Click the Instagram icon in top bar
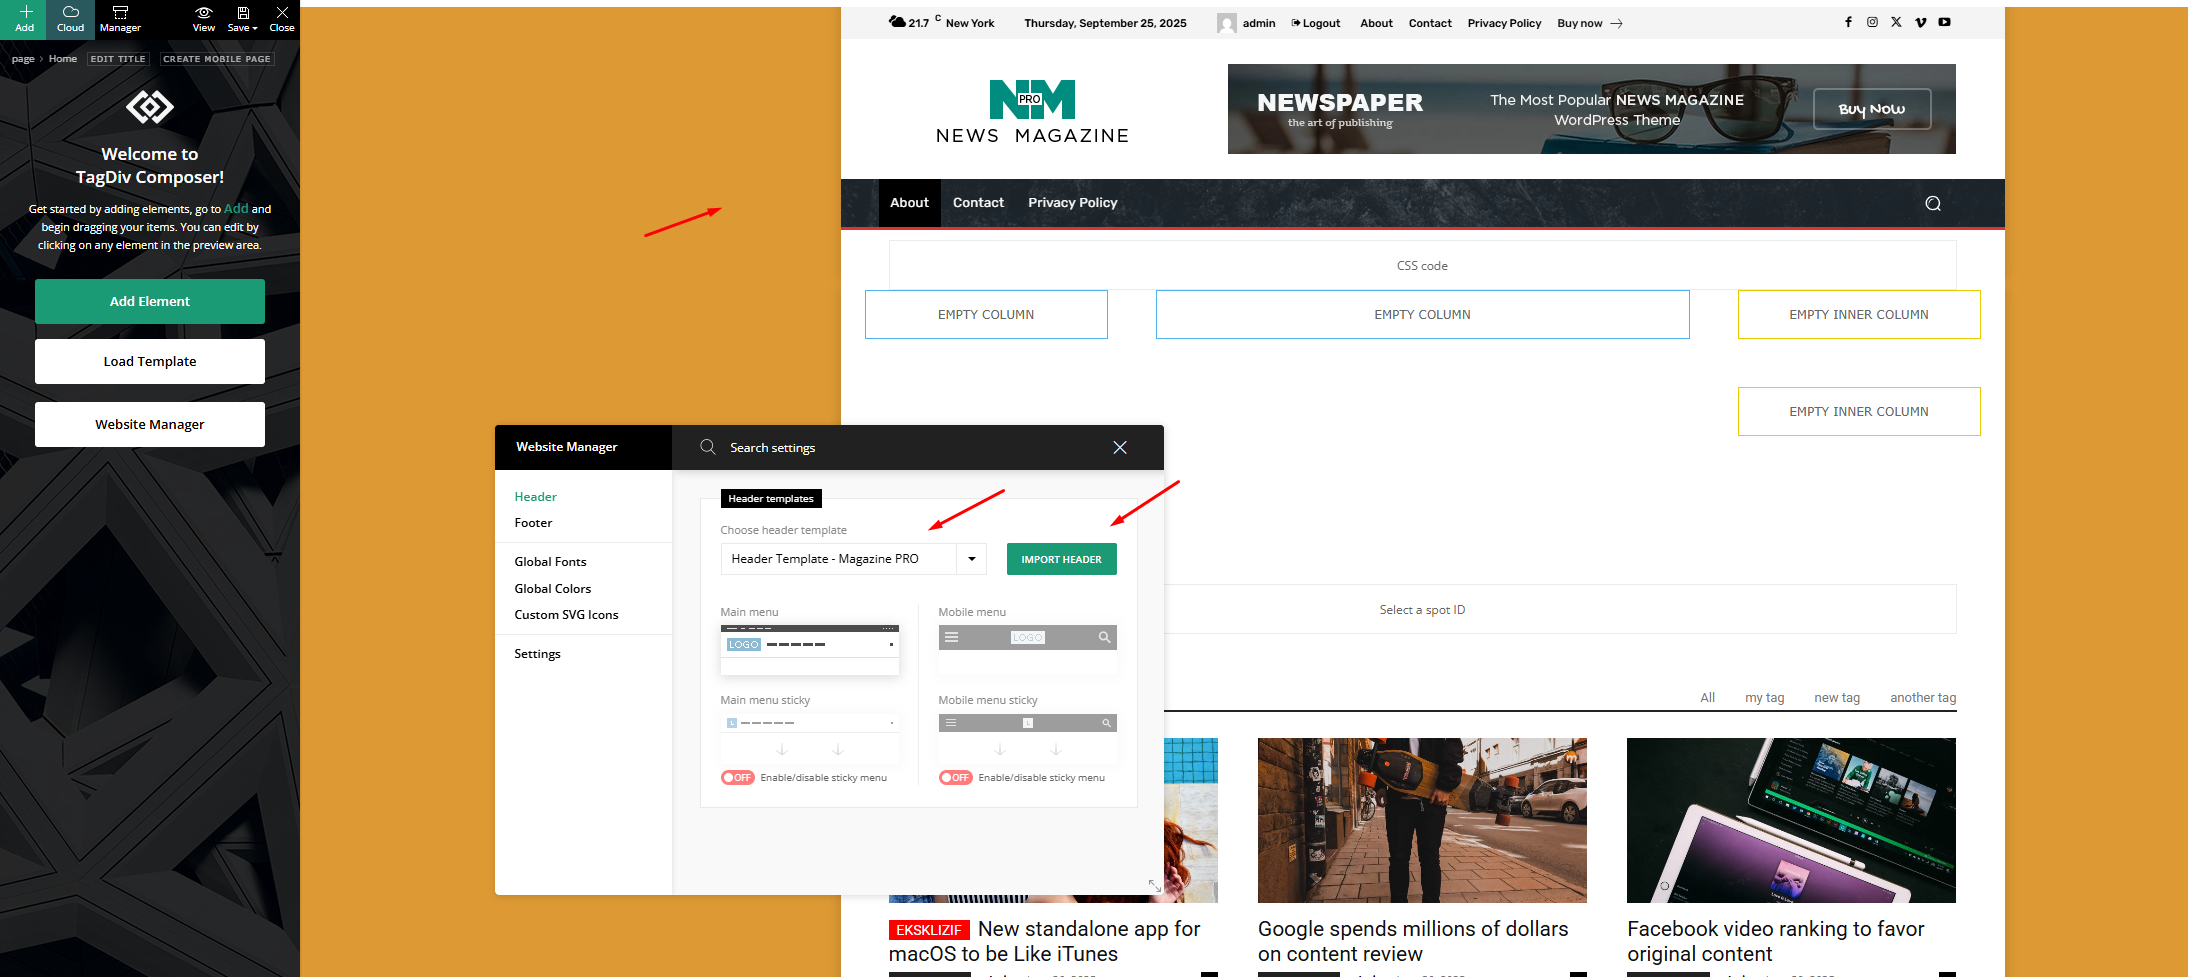The height and width of the screenshot is (977, 2188). [1872, 22]
